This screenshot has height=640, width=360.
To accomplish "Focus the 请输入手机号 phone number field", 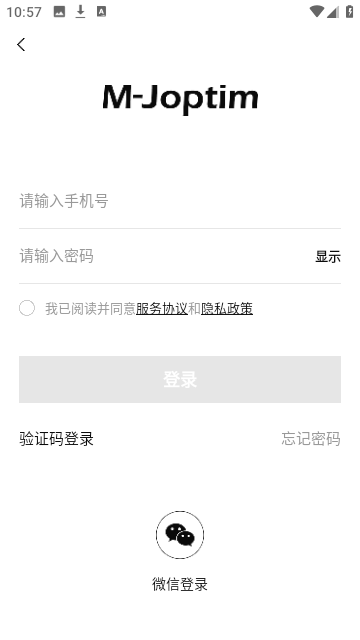I will pyautogui.click(x=180, y=201).
